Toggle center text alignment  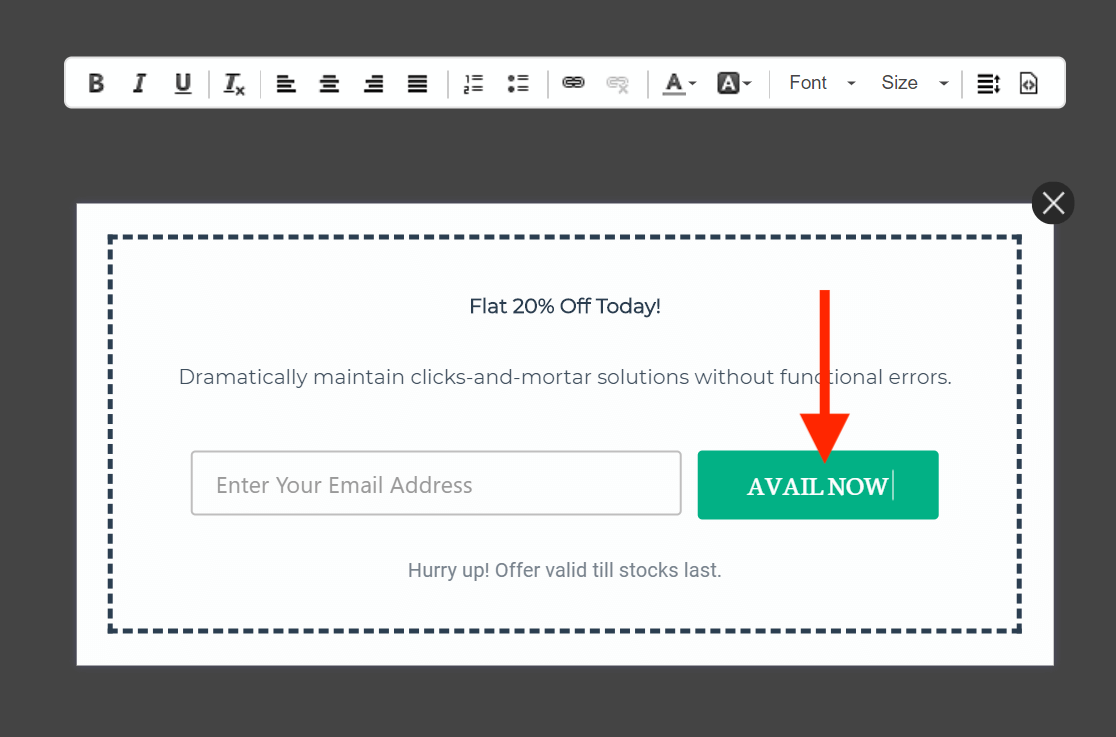(x=329, y=83)
